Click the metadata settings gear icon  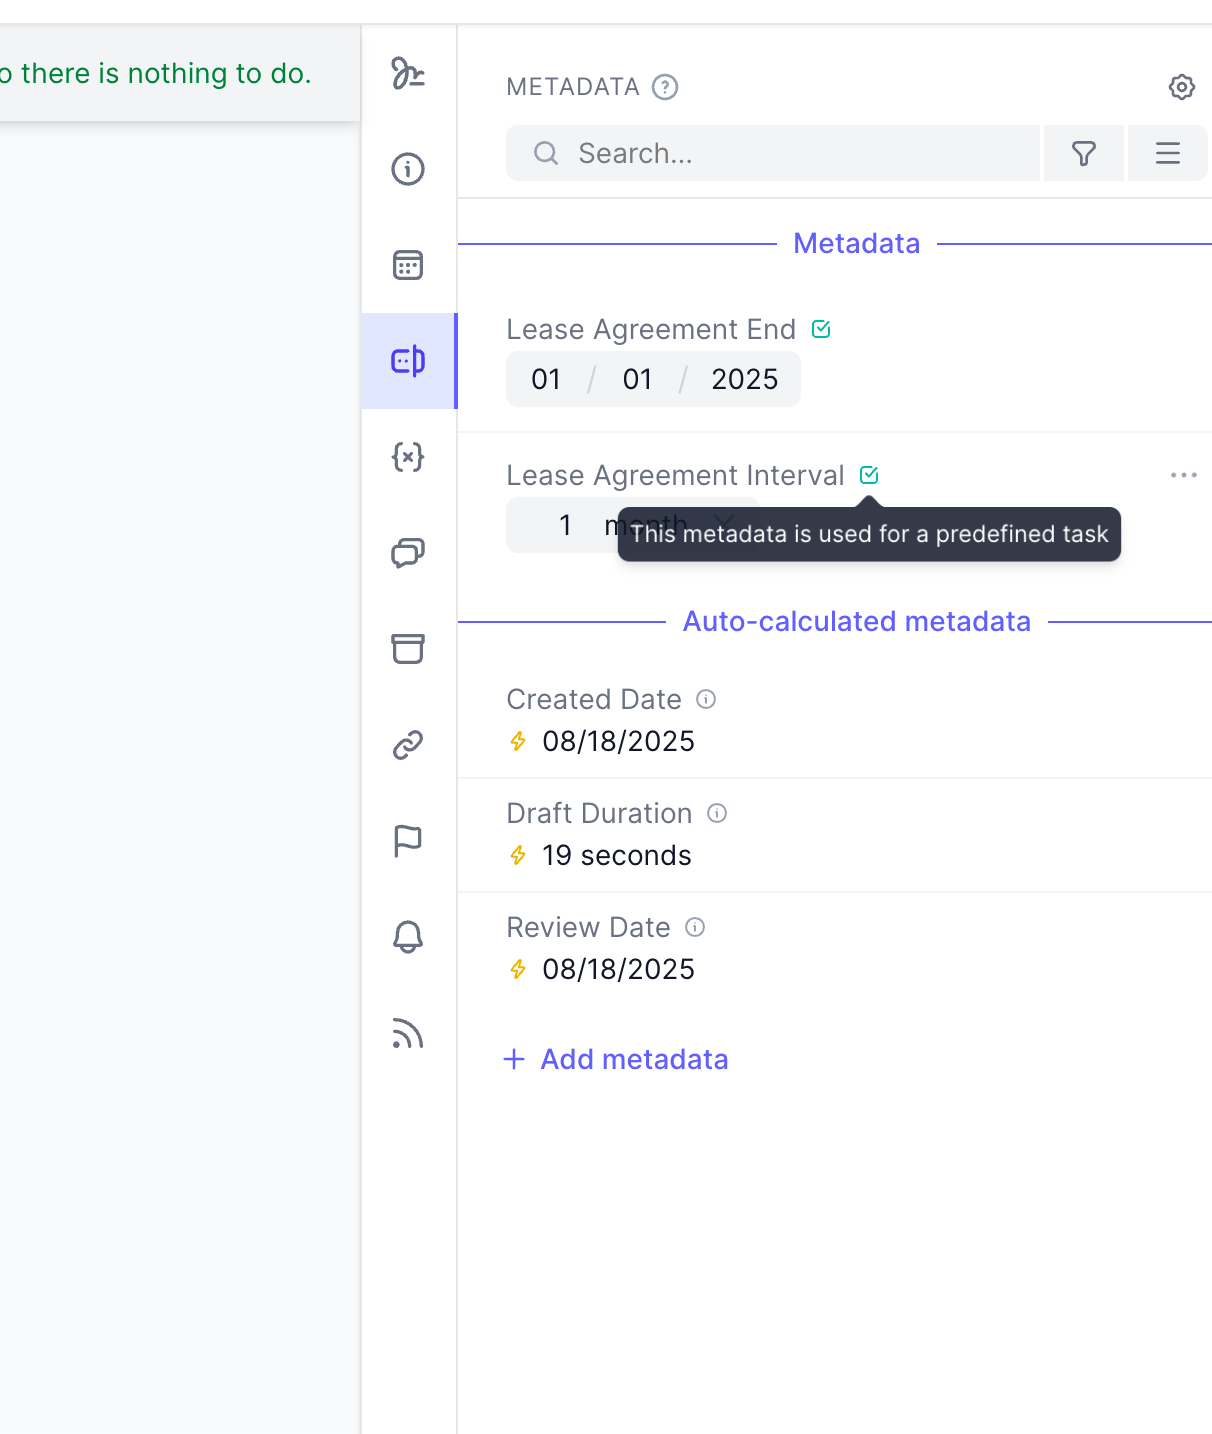(x=1182, y=87)
